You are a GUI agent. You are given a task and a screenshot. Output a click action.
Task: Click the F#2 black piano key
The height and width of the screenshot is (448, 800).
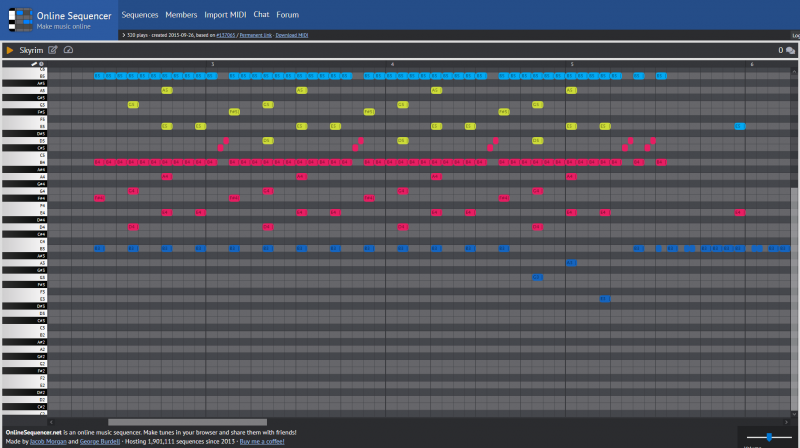(24, 371)
